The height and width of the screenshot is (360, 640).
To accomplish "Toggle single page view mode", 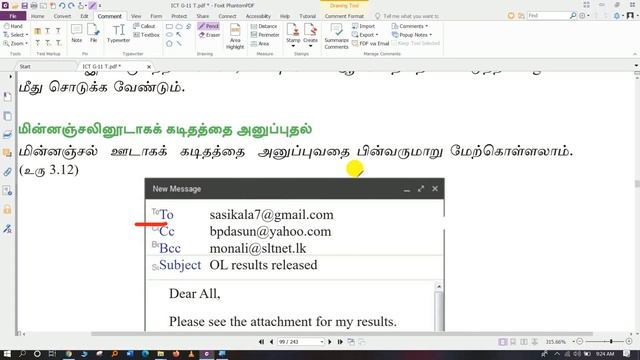I will tap(503, 342).
